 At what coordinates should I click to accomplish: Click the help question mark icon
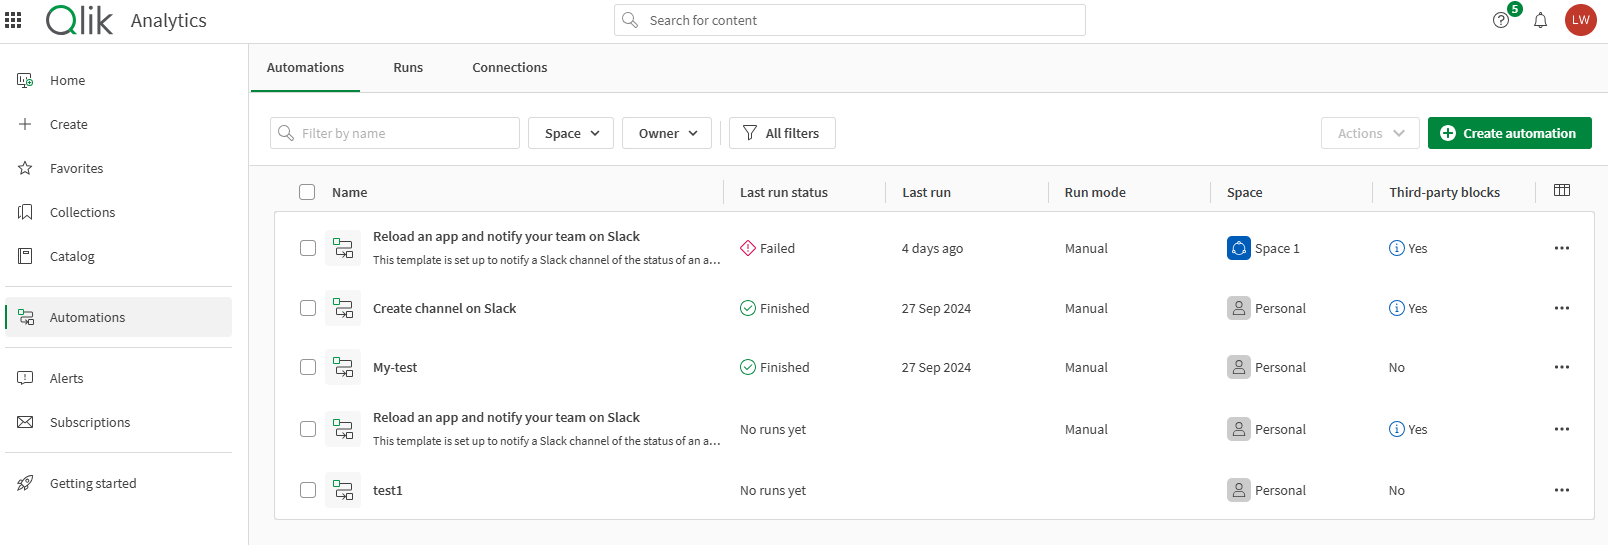(x=1500, y=20)
